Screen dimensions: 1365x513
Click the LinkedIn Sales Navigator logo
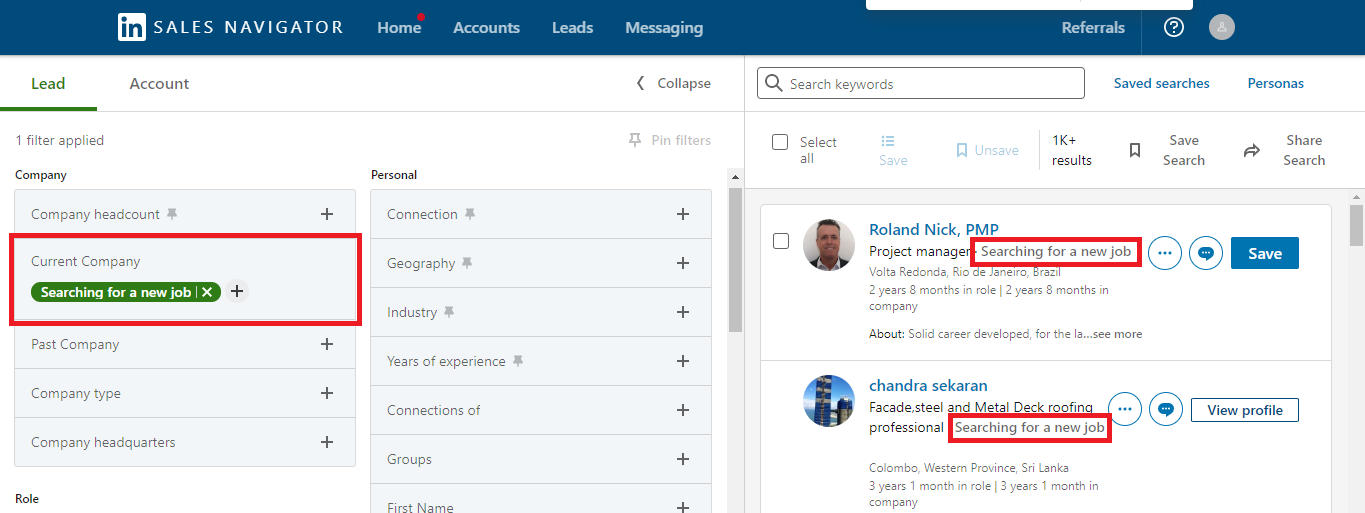(x=230, y=27)
